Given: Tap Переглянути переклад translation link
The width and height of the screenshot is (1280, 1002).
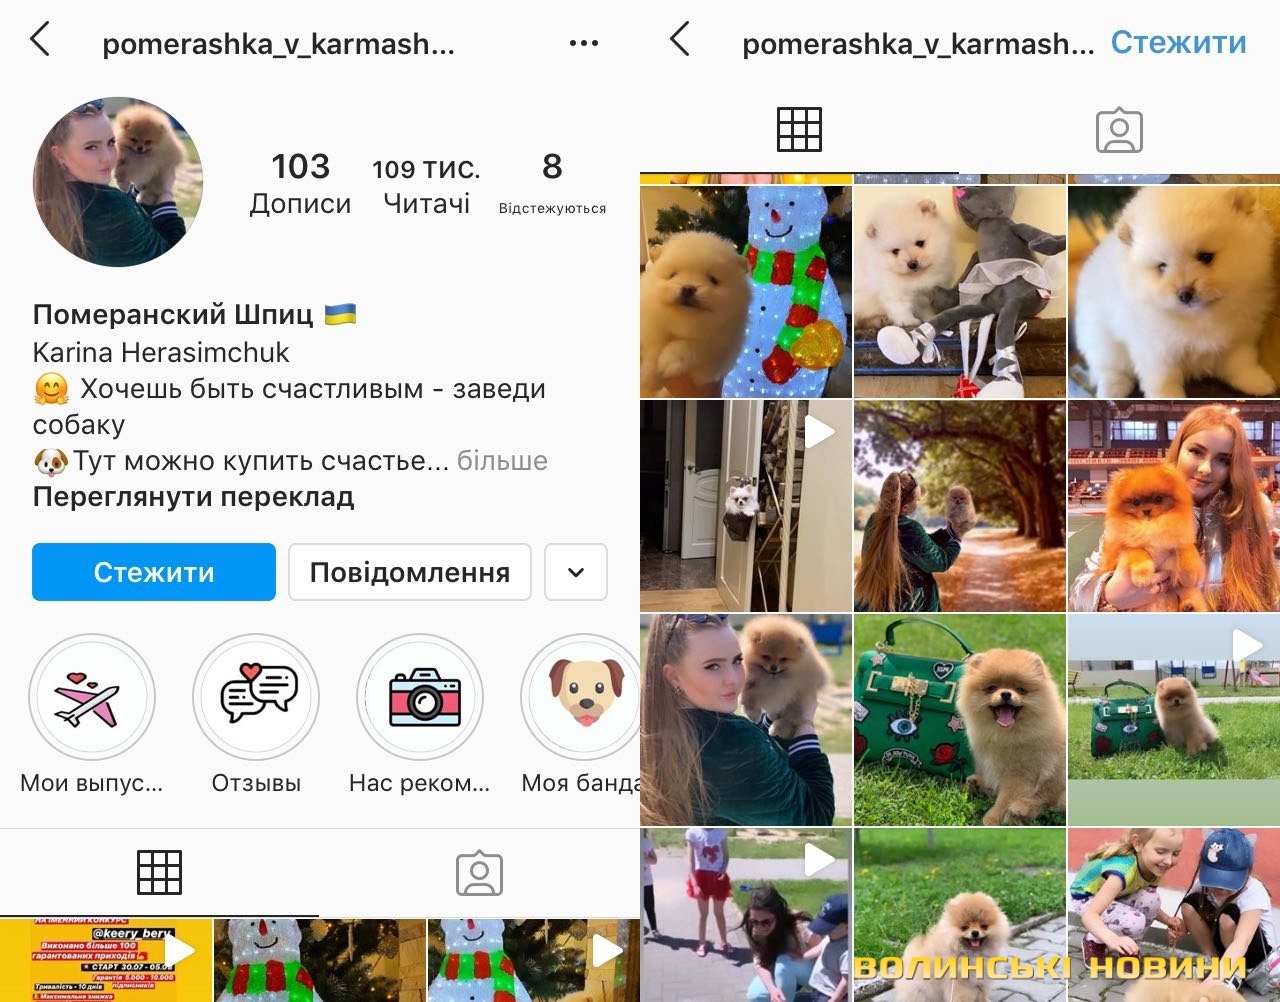Looking at the screenshot, I should pos(193,497).
